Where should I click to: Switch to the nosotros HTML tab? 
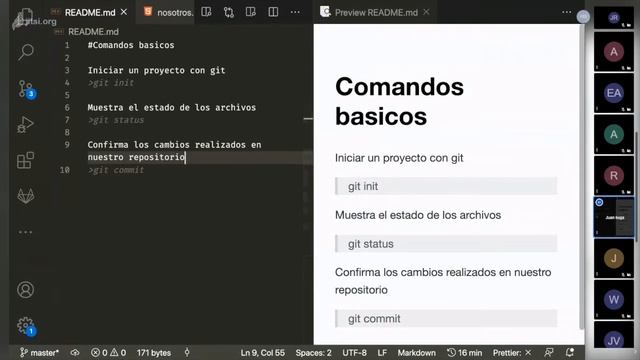[x=168, y=12]
